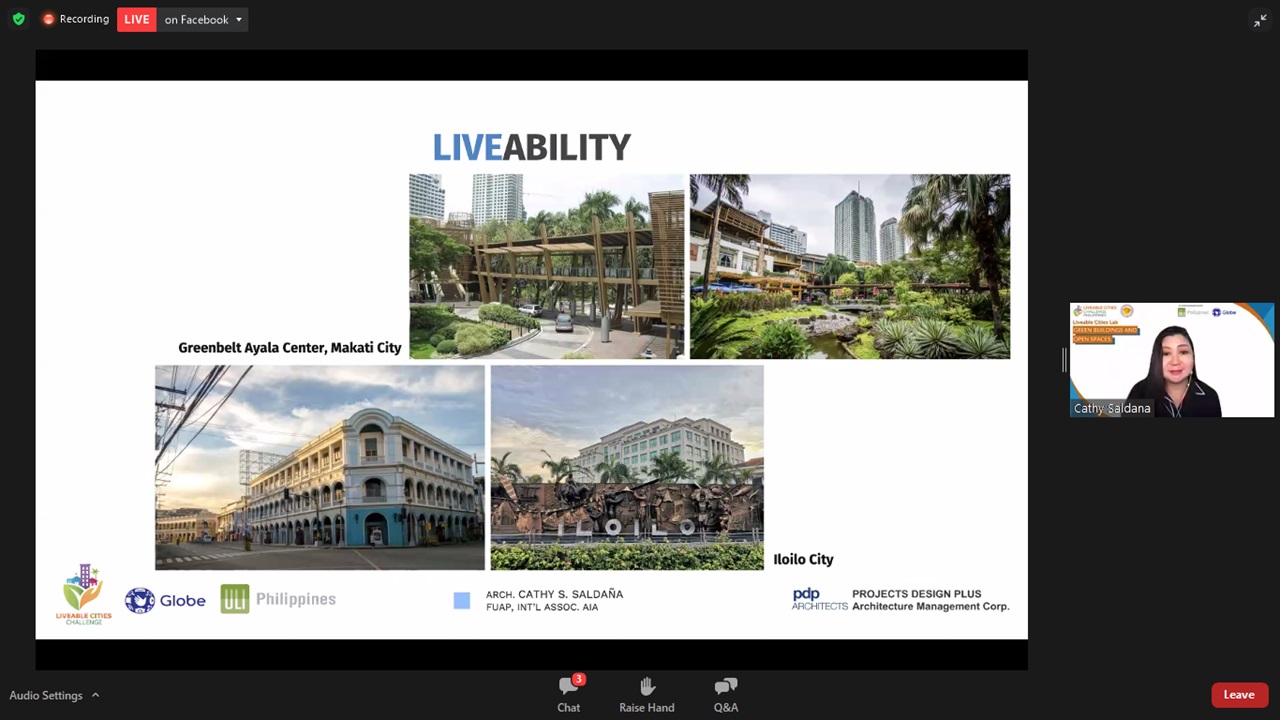Toggle Raise Hand
Viewport: 1280px width, 720px height.
646,693
